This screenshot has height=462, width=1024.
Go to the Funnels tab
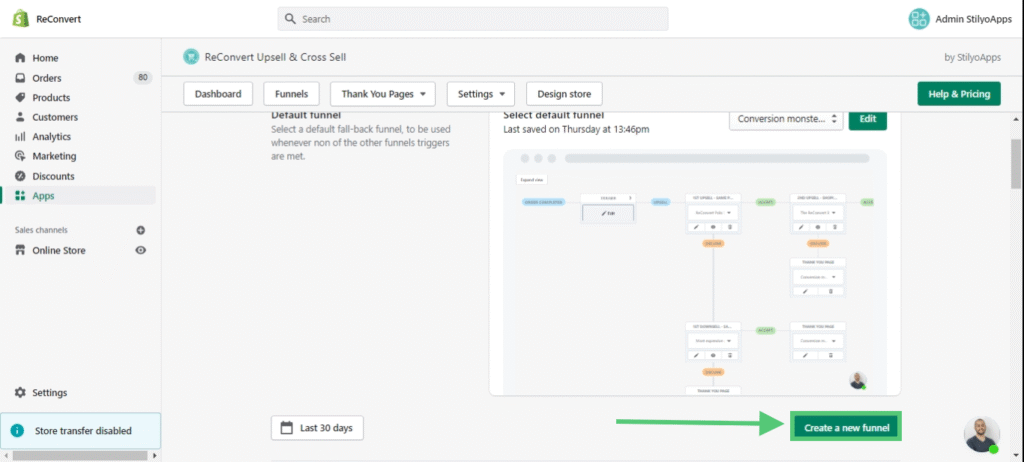tap(291, 94)
